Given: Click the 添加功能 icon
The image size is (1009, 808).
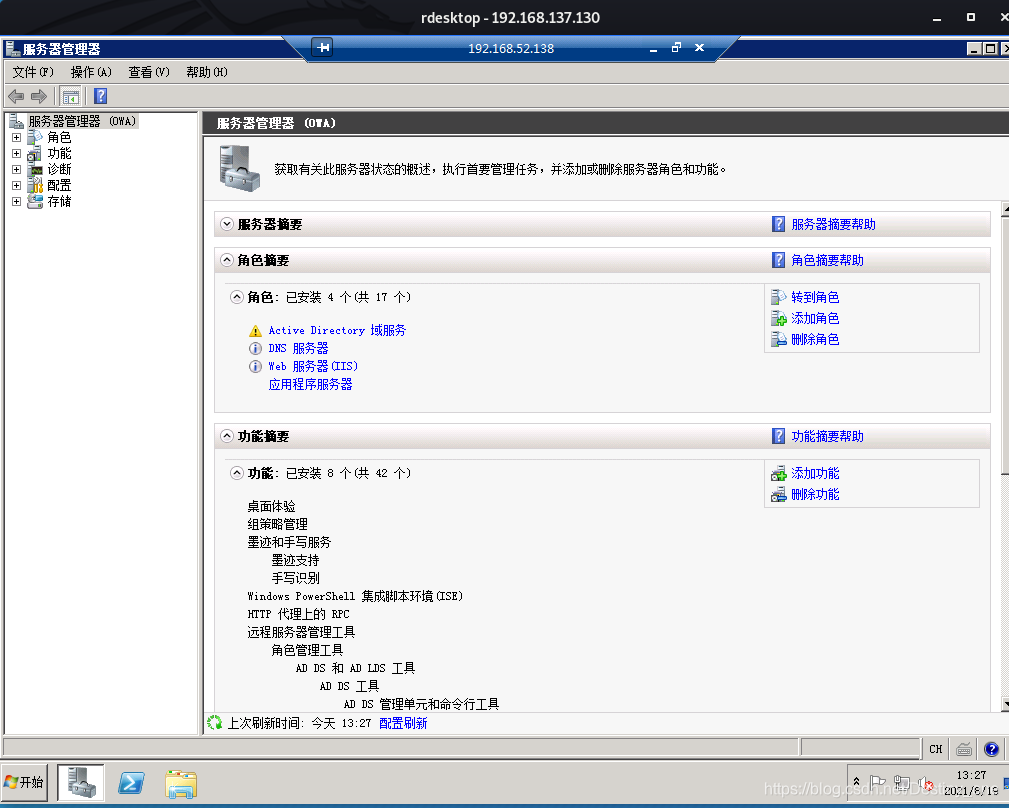Looking at the screenshot, I should tap(779, 473).
